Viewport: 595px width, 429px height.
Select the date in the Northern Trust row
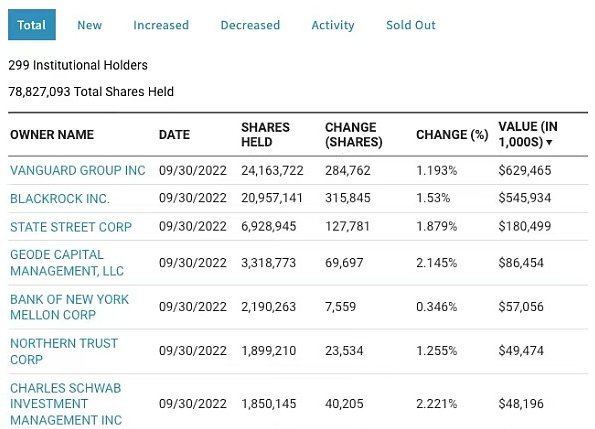193,351
